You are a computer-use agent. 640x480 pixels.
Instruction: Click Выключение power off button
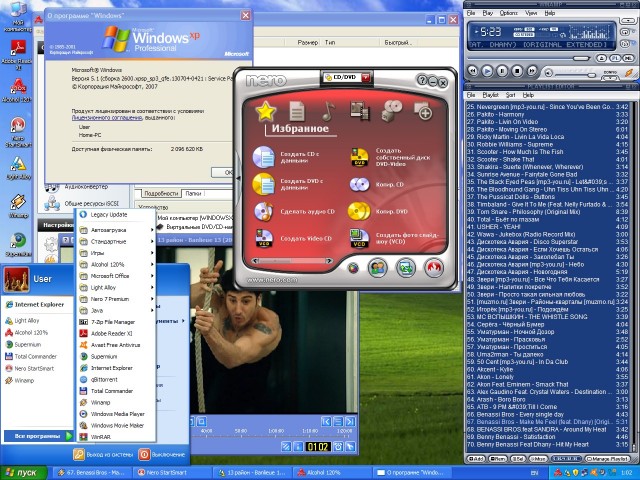point(163,454)
